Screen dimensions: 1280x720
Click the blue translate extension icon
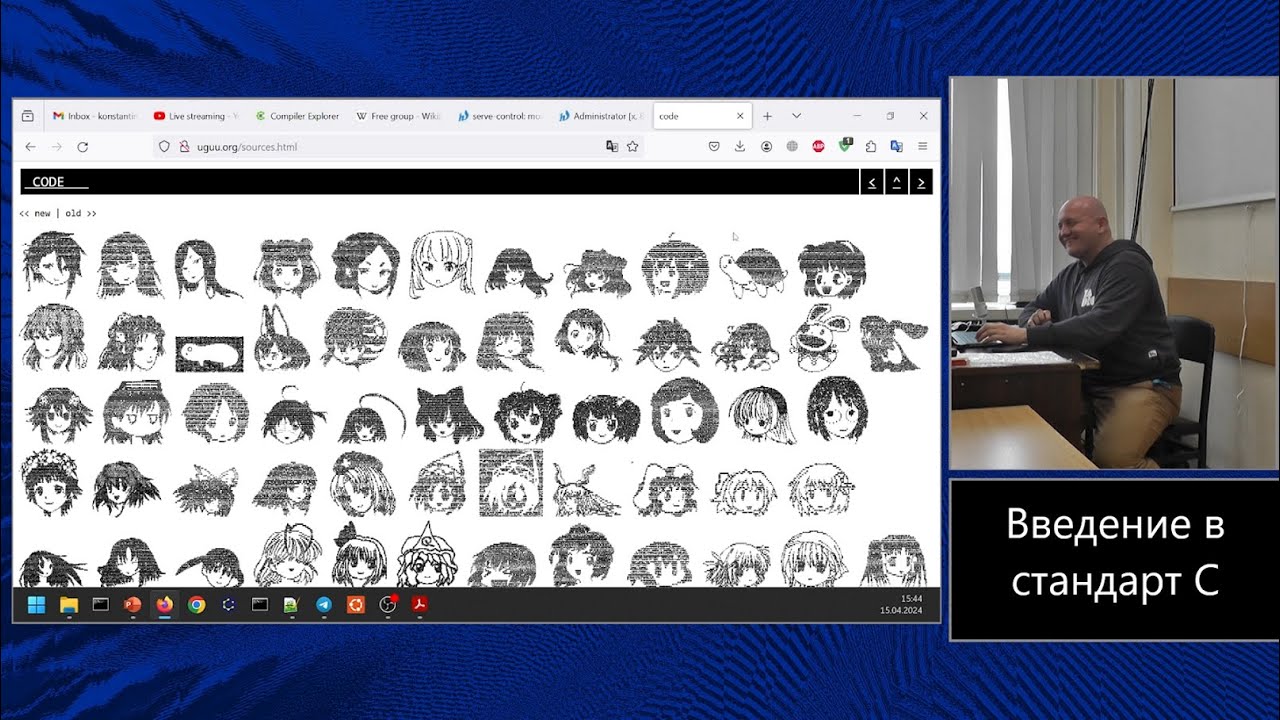tap(896, 146)
